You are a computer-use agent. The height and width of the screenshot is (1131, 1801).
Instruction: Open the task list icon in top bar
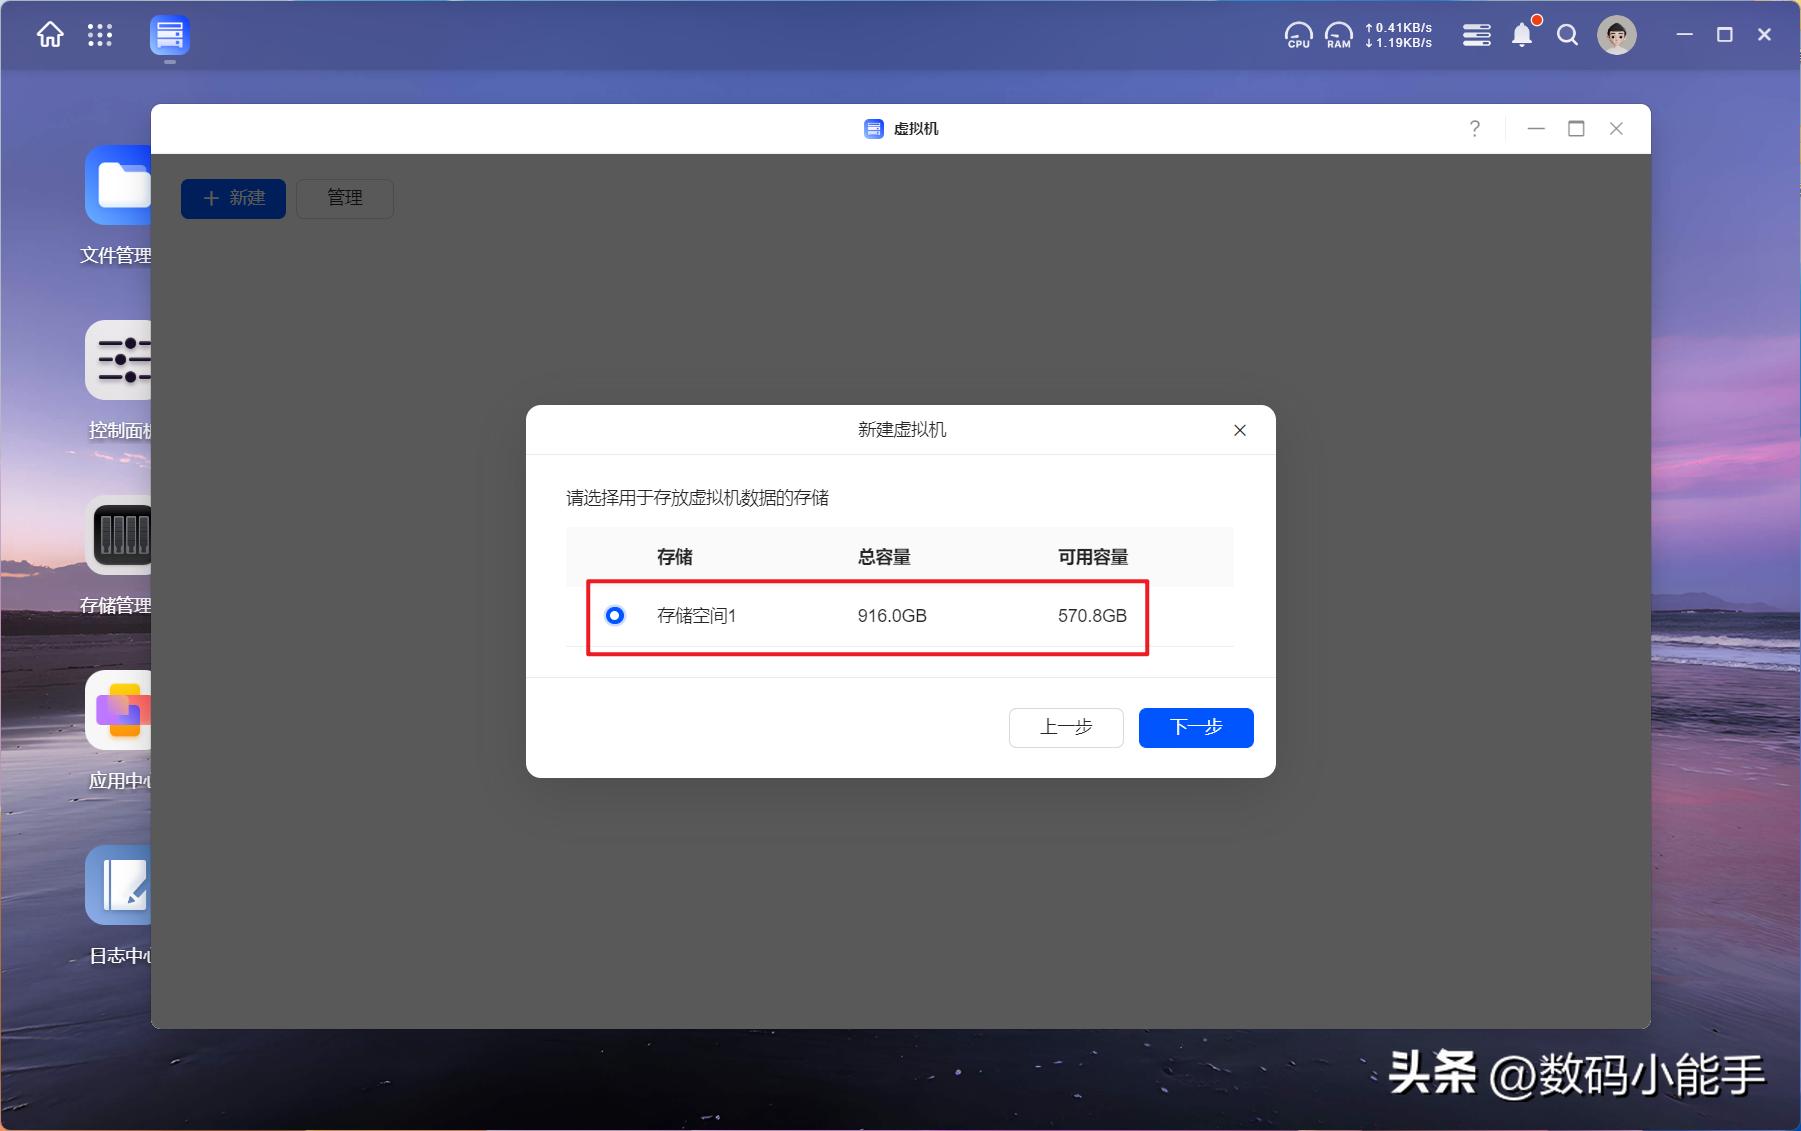pos(1476,36)
